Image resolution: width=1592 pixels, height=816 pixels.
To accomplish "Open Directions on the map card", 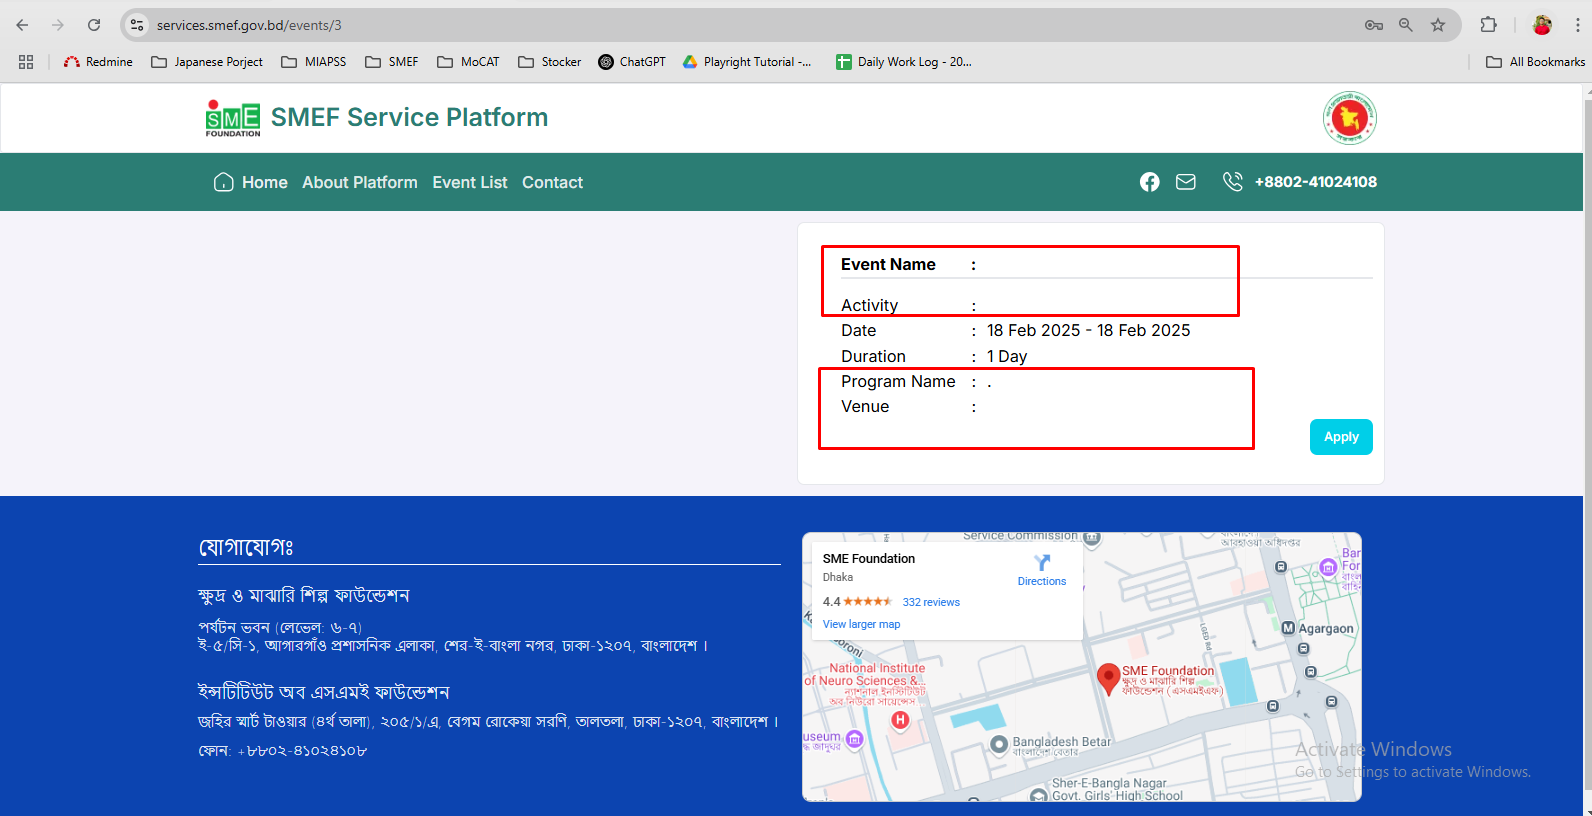I will (x=1042, y=570).
